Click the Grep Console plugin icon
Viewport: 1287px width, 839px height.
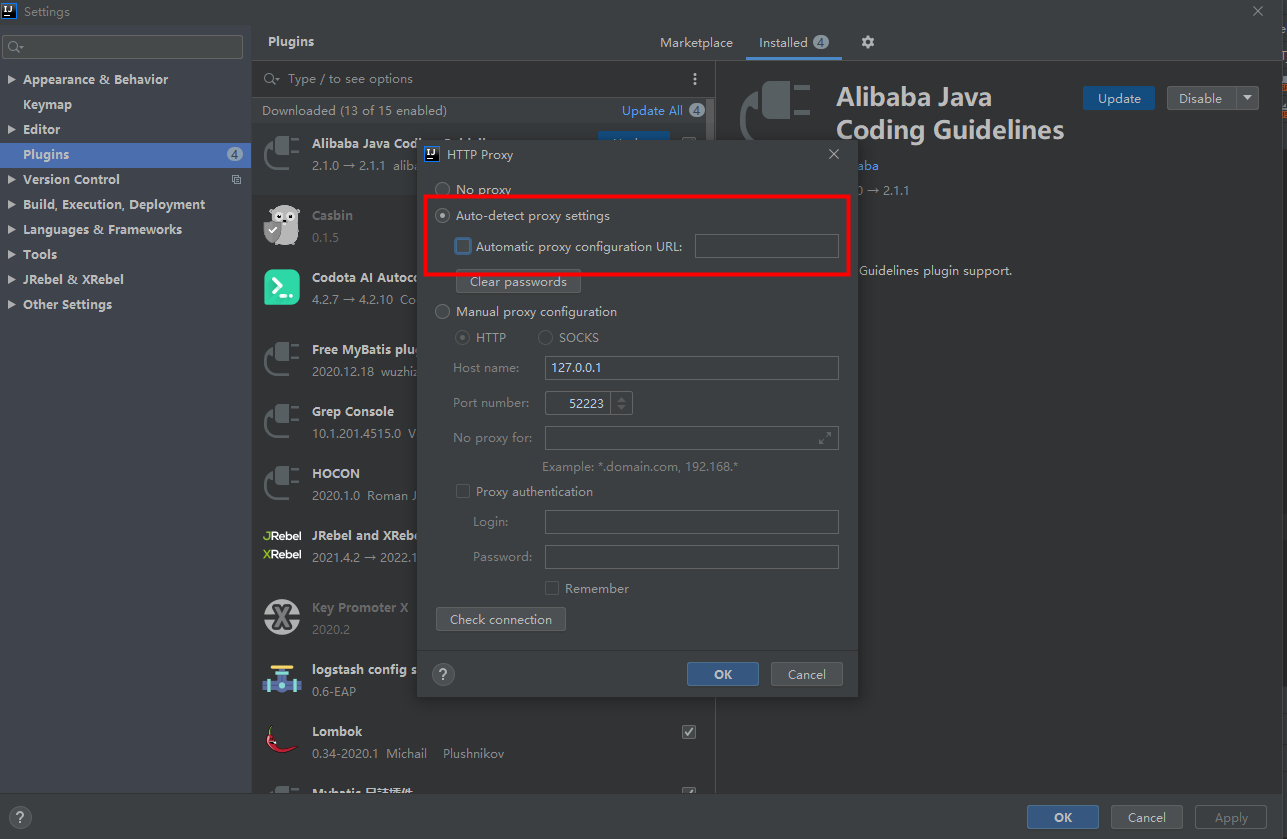282,422
